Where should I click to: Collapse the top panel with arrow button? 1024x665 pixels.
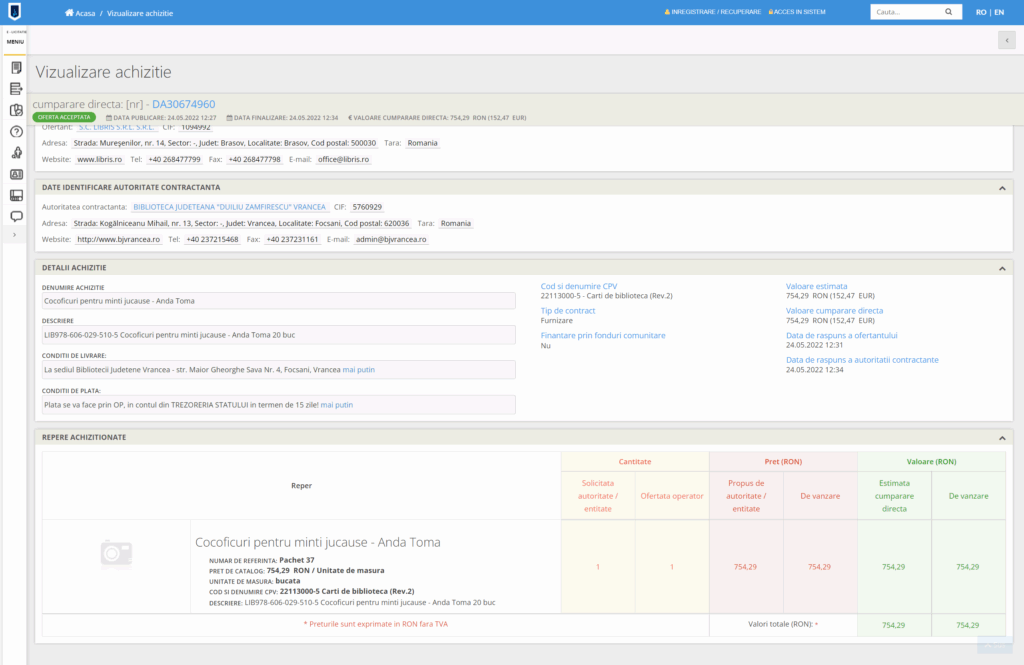1006,41
